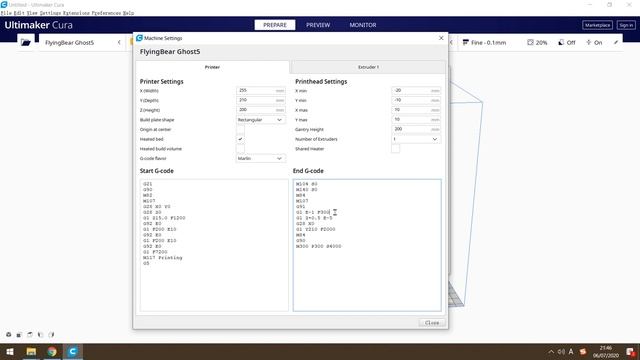Open the Help menu
Screen dimensions: 640x360
(x=128, y=13)
